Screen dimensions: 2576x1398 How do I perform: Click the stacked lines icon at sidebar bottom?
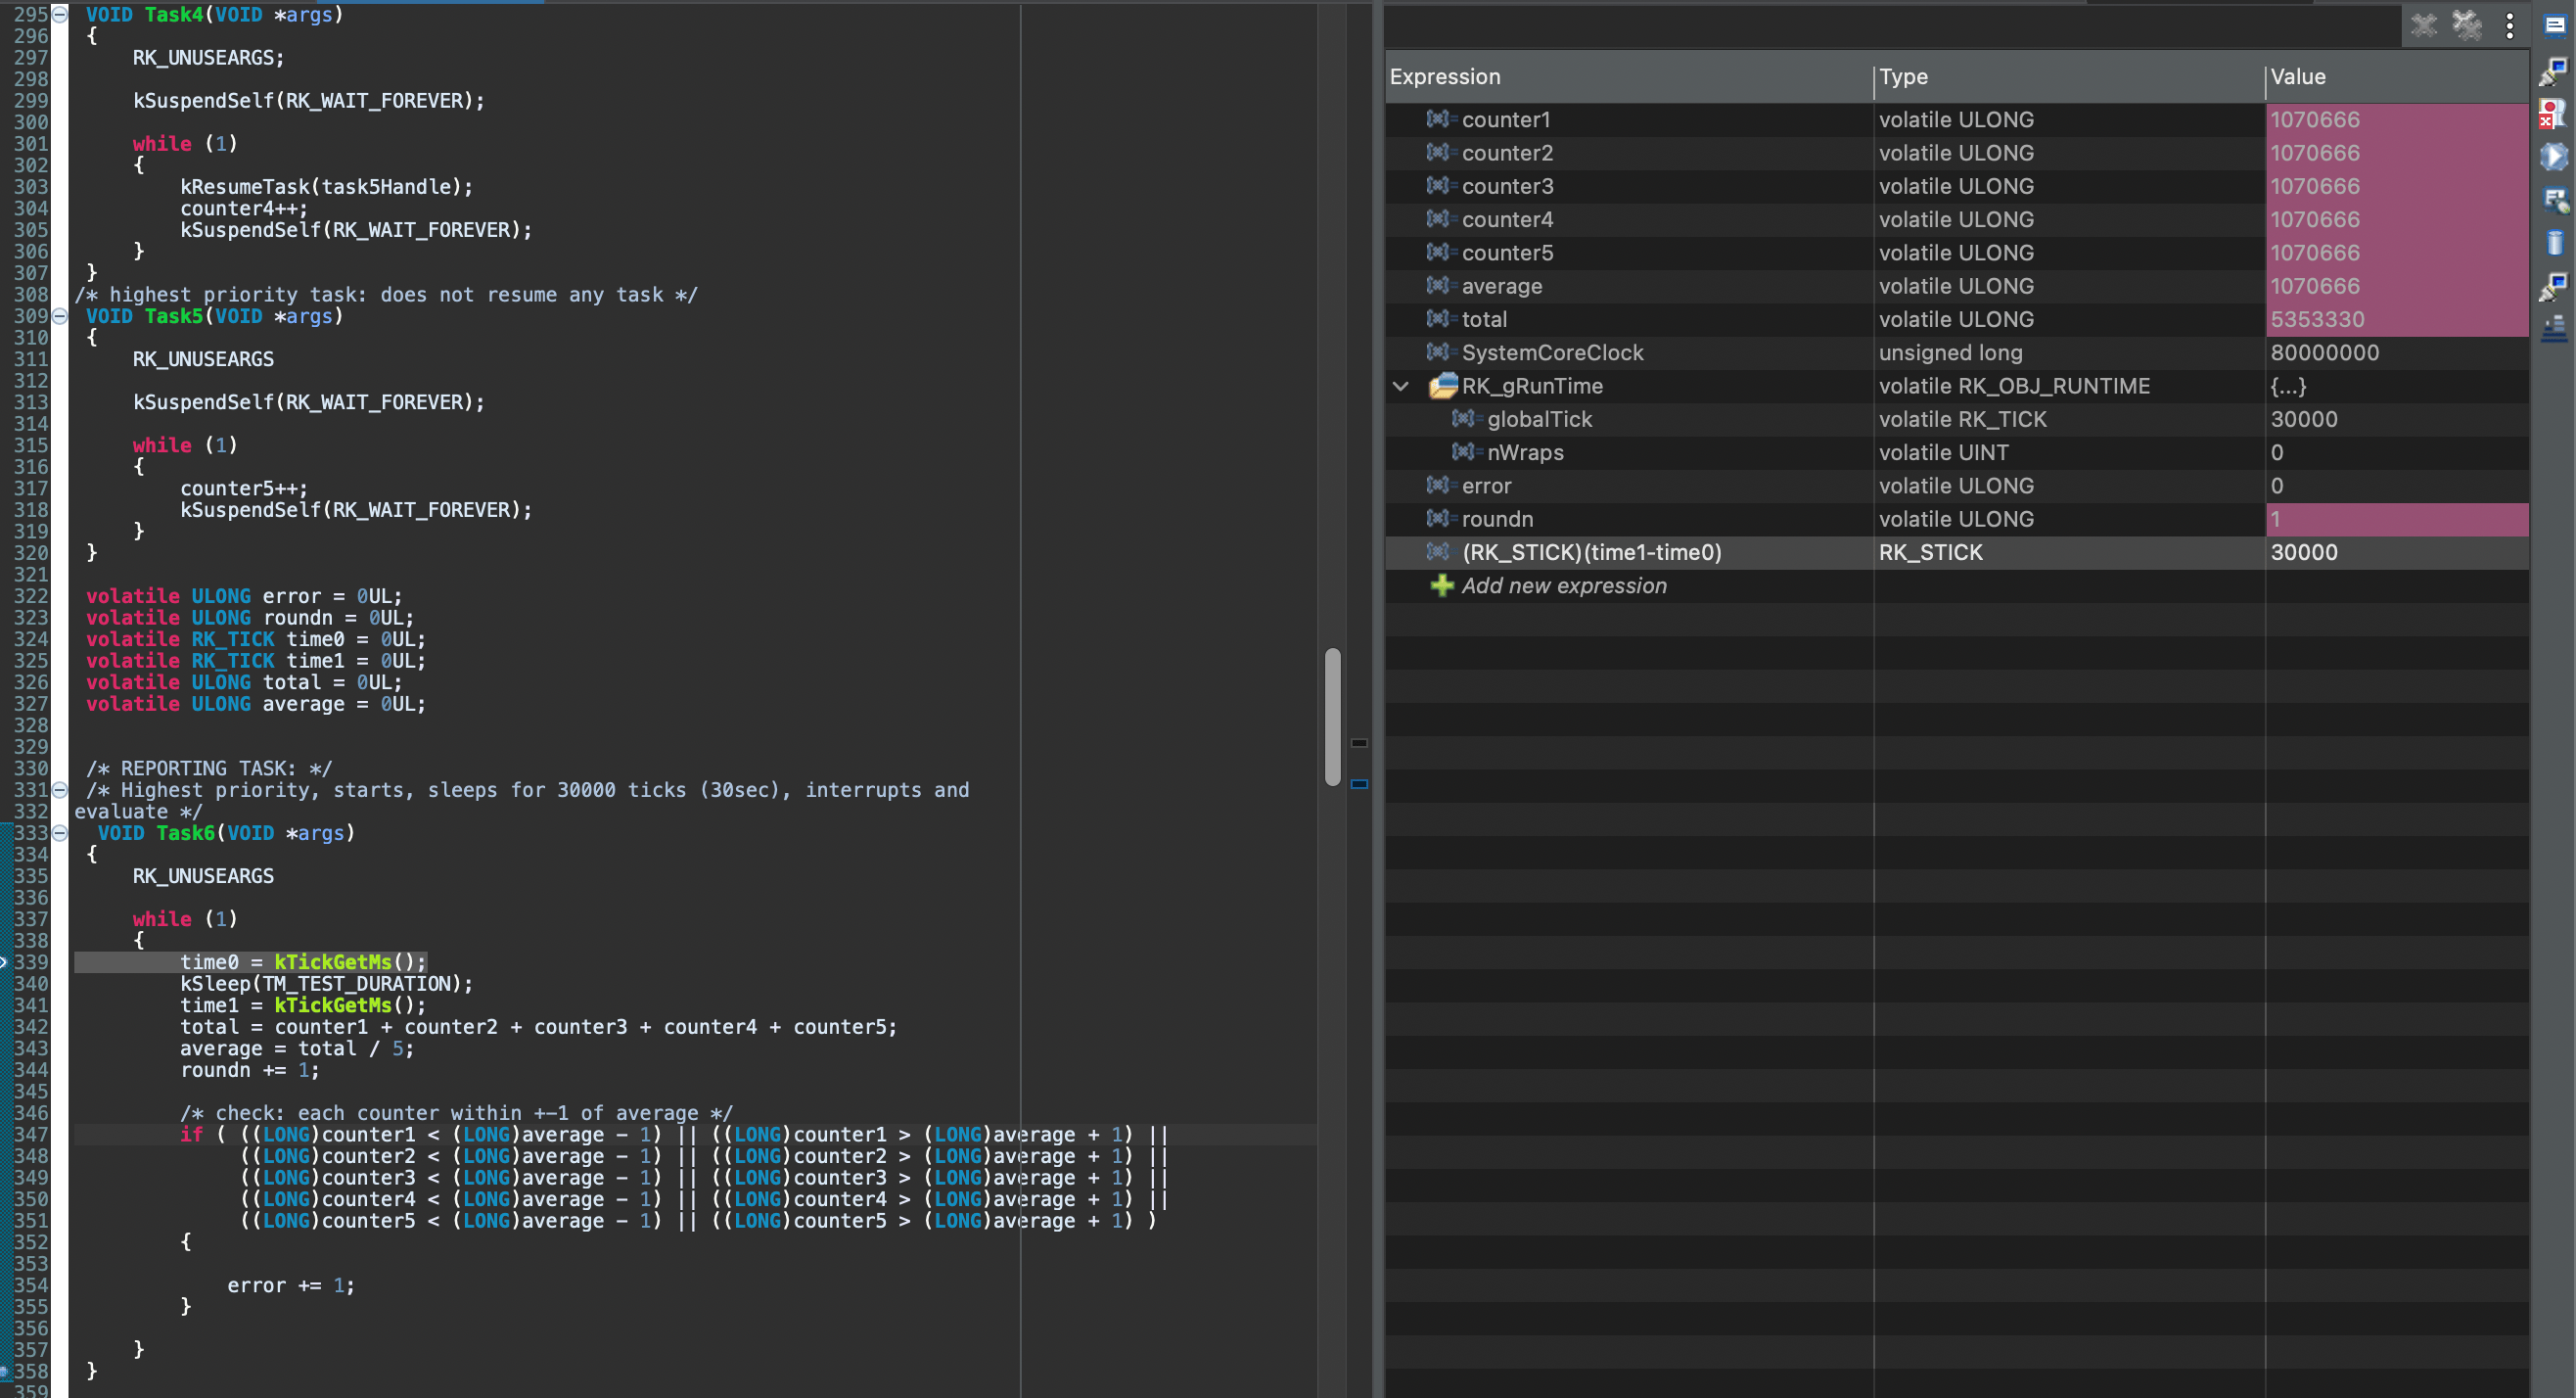pyautogui.click(x=2554, y=328)
